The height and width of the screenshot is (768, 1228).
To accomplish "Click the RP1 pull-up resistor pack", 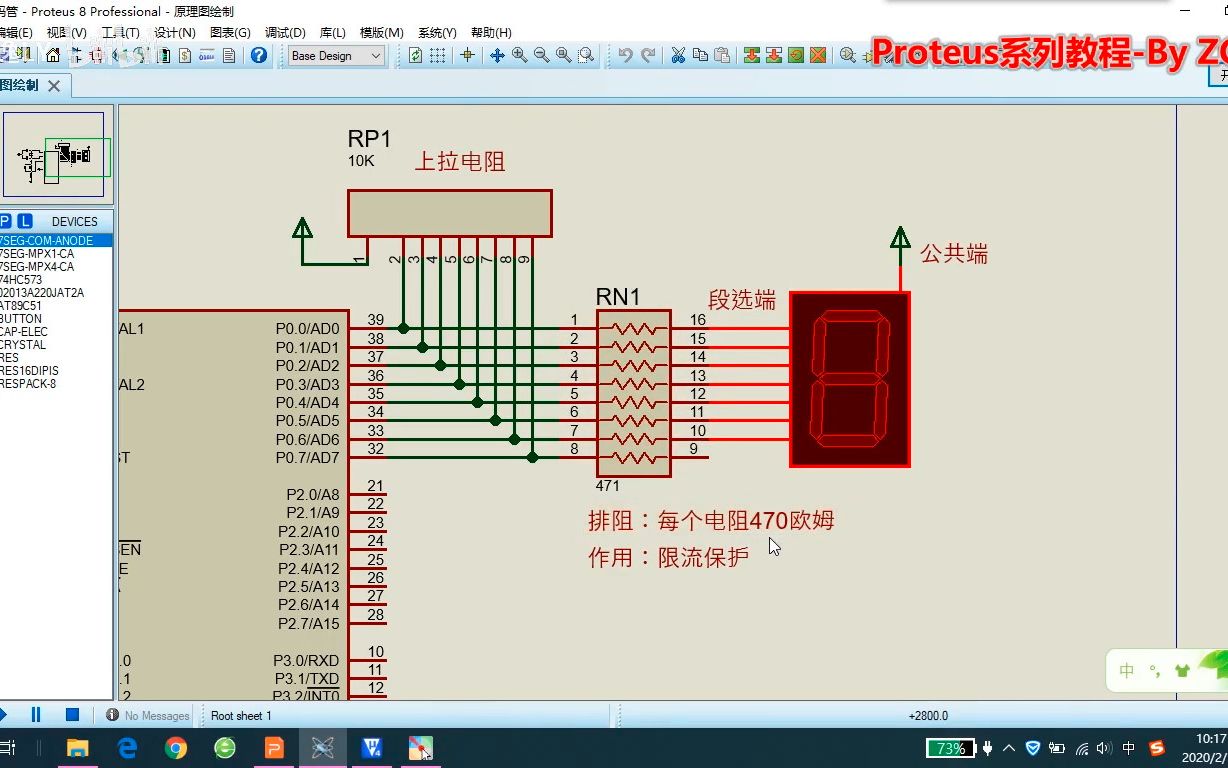I will click(x=450, y=213).
